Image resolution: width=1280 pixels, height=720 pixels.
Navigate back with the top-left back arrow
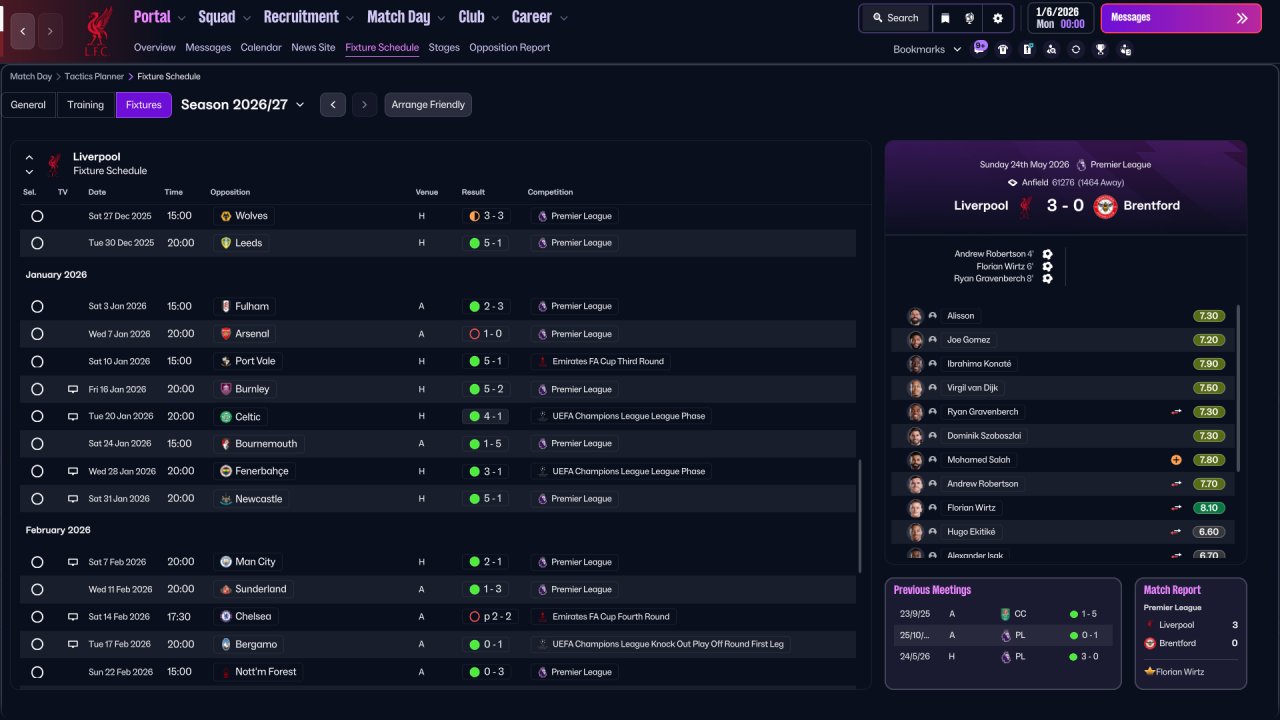[x=22, y=31]
